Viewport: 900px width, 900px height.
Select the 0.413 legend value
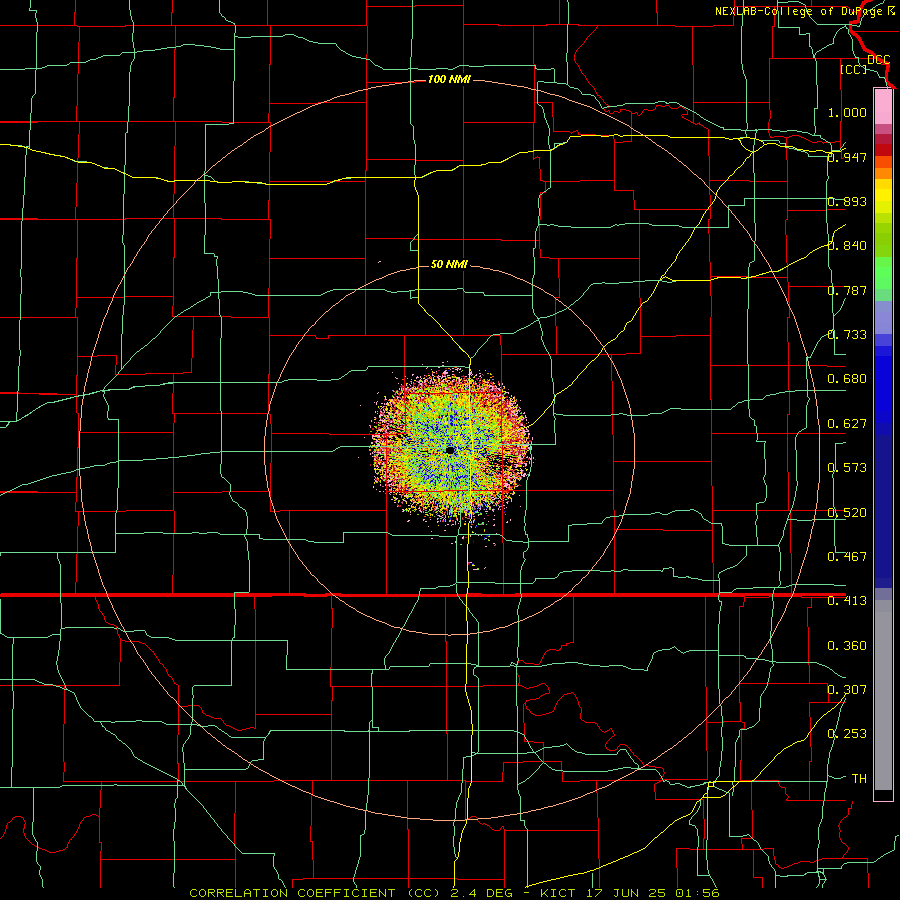pyautogui.click(x=847, y=601)
